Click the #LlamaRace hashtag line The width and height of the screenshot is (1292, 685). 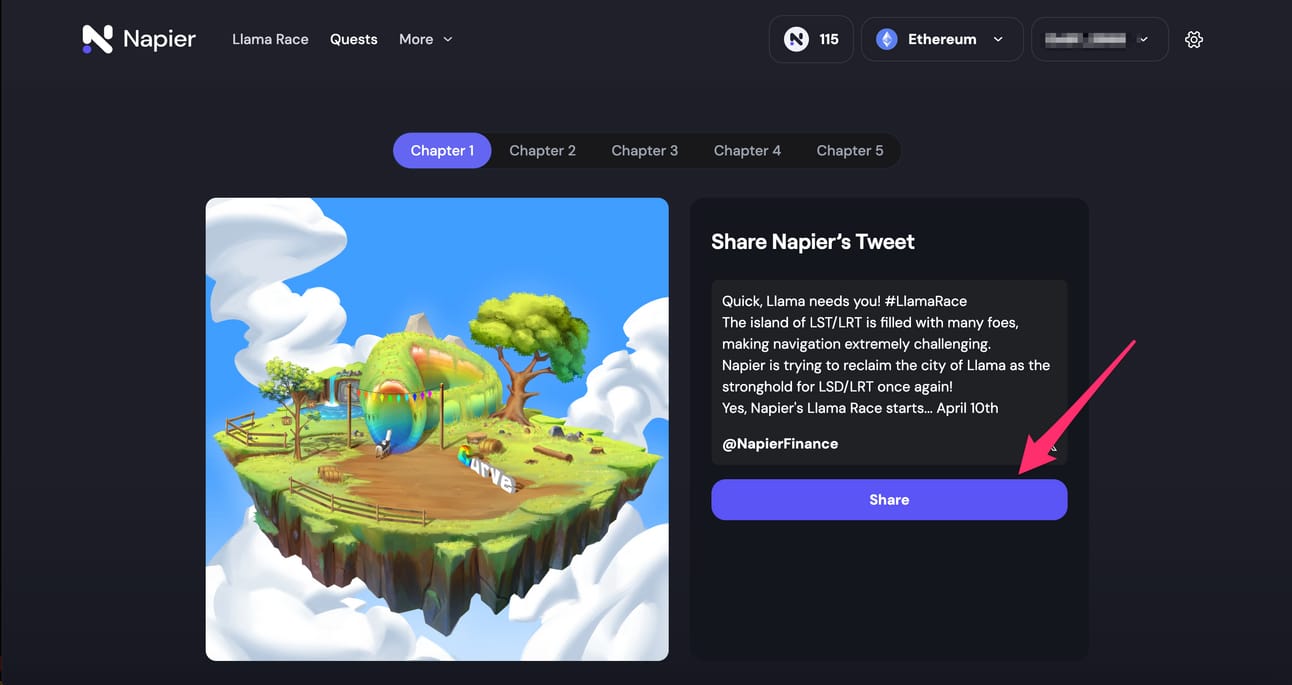[x=844, y=300]
